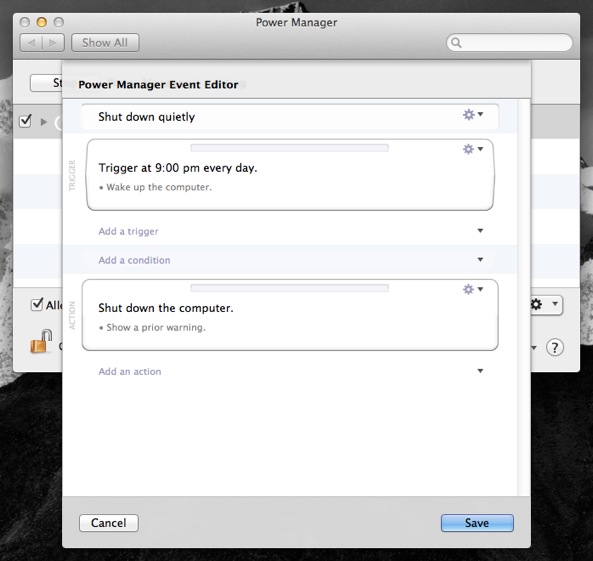Click the Show a prior warning option text
The image size is (593, 561).
click(156, 328)
